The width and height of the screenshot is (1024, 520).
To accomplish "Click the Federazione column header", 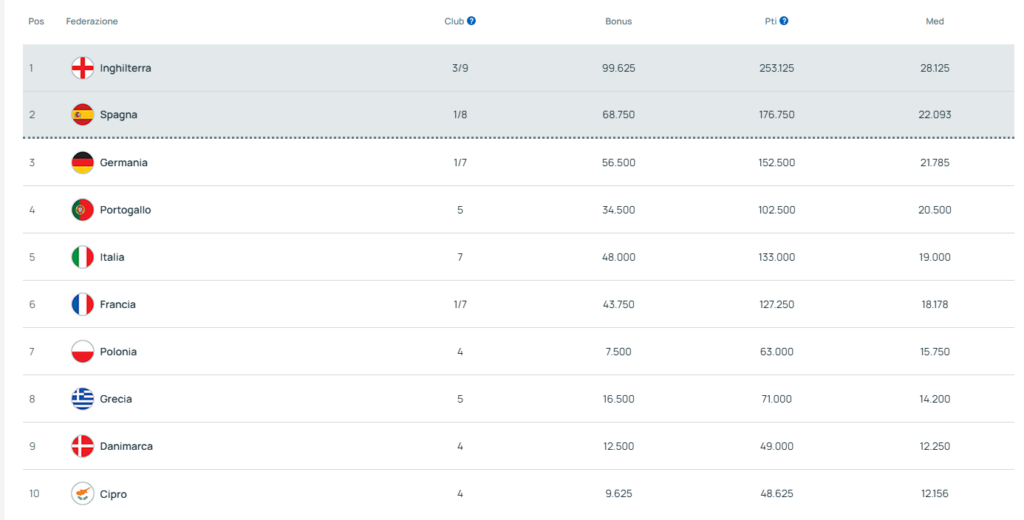I will (x=92, y=22).
